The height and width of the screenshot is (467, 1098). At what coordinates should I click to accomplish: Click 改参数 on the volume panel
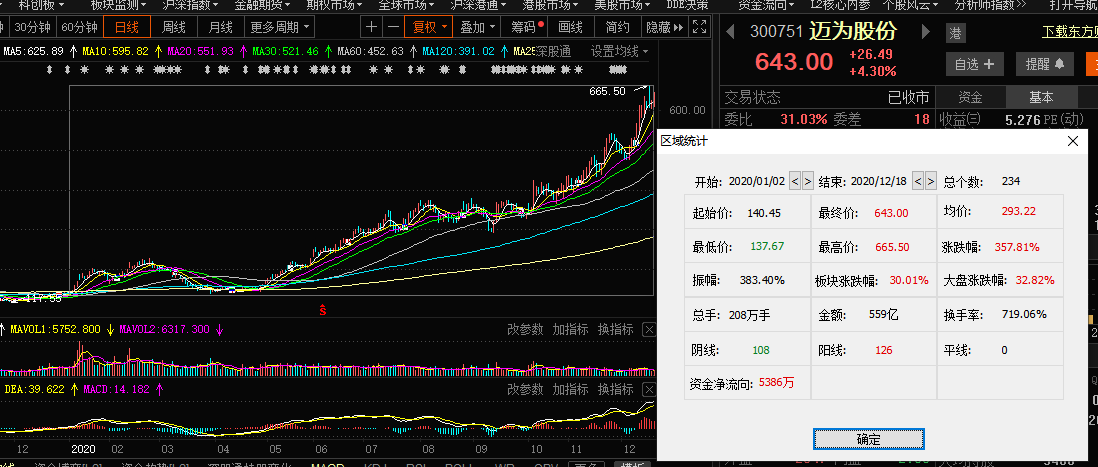[x=526, y=329]
